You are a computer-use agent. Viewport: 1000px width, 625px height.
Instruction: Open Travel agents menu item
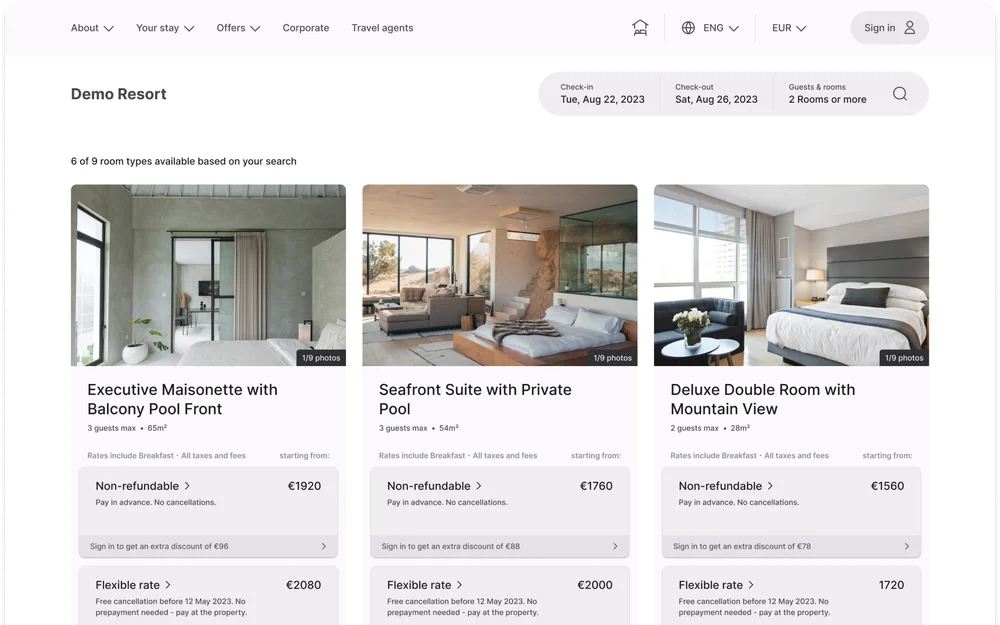click(x=382, y=28)
